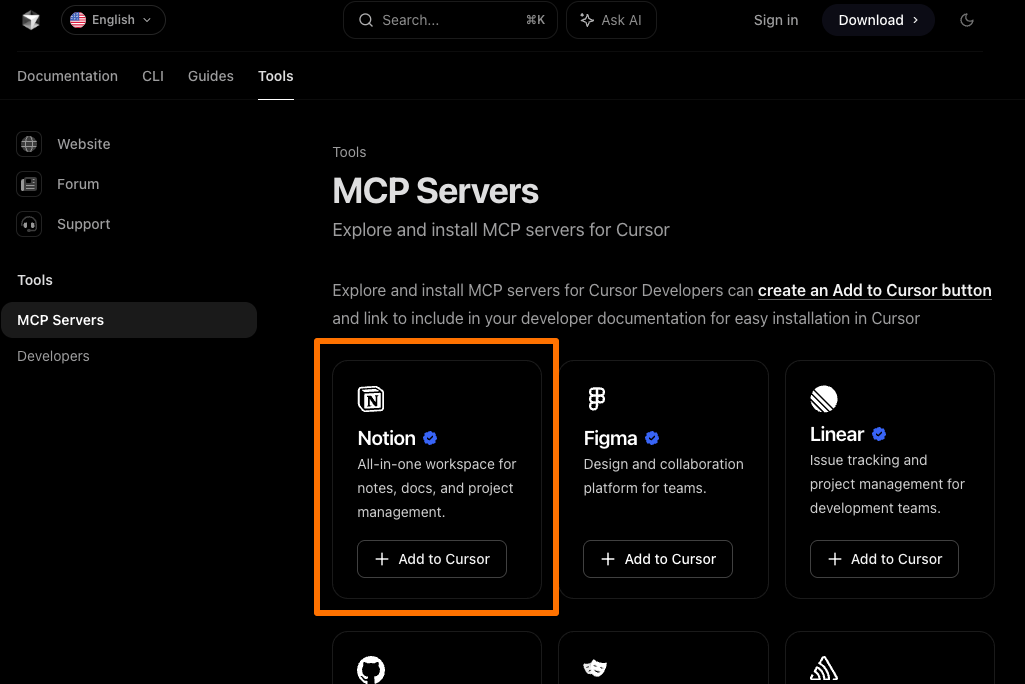1025x684 pixels.
Task: Click the Figma card title
Action: coord(611,438)
